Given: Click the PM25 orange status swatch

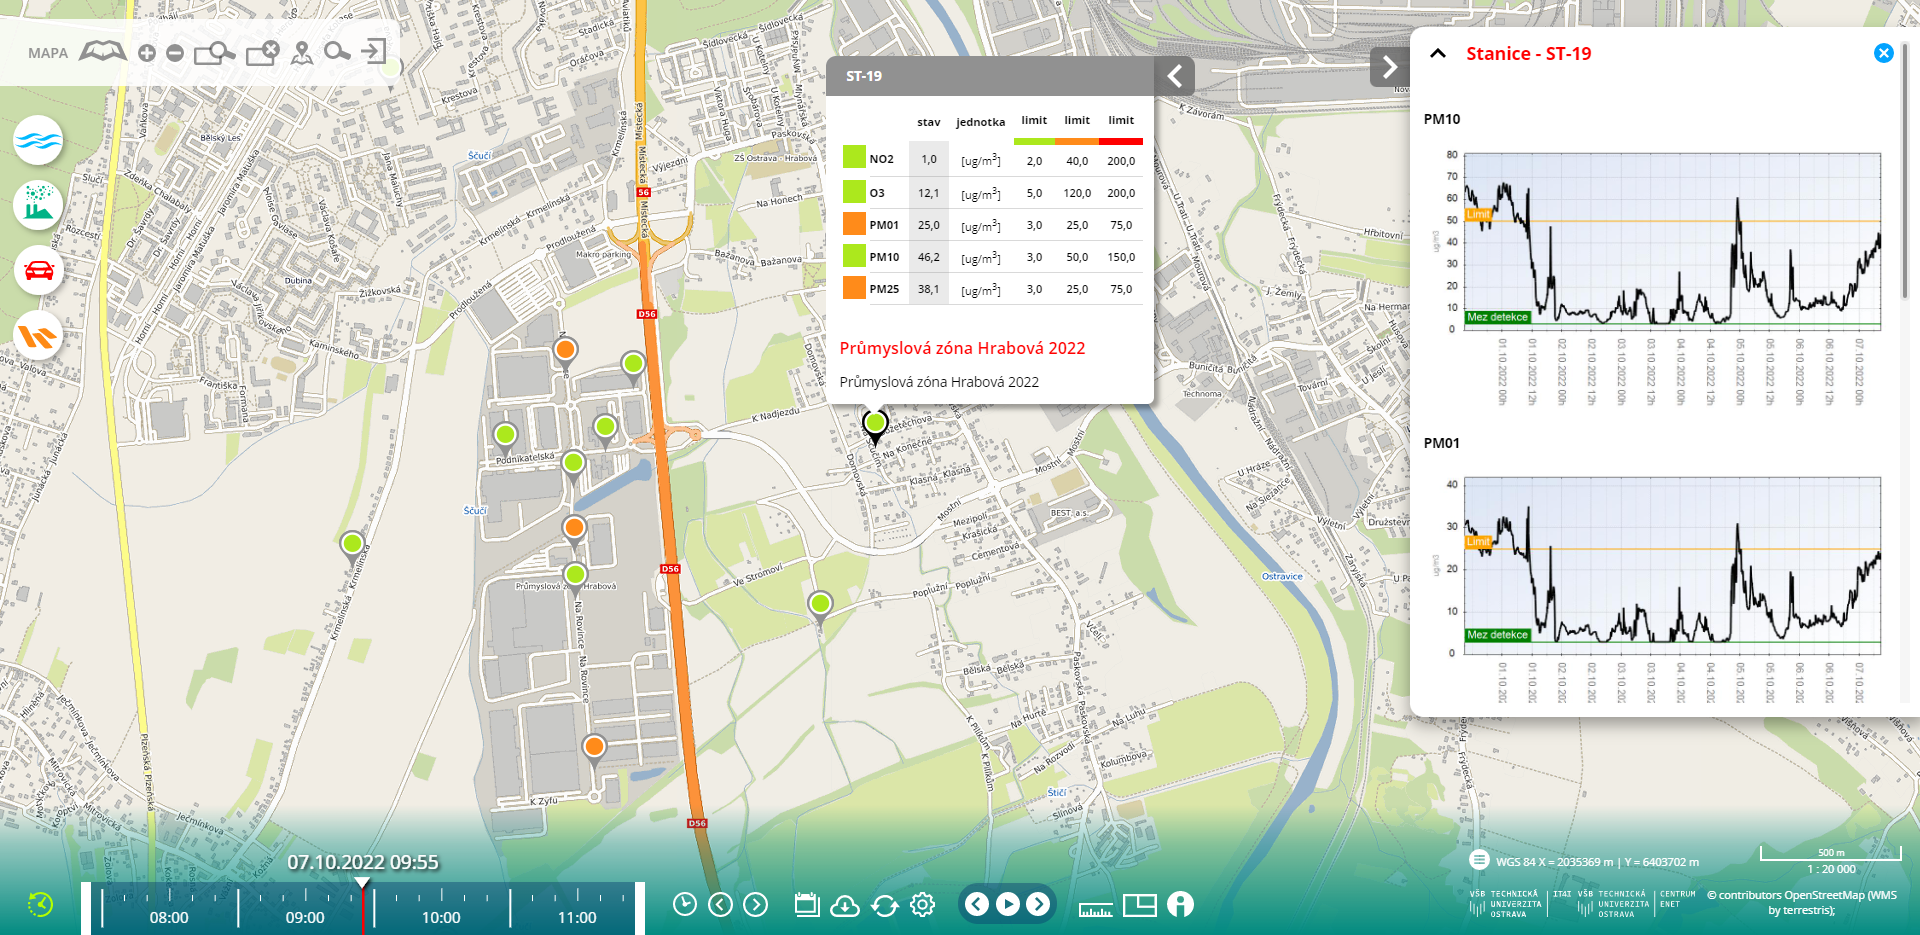Looking at the screenshot, I should tap(854, 287).
